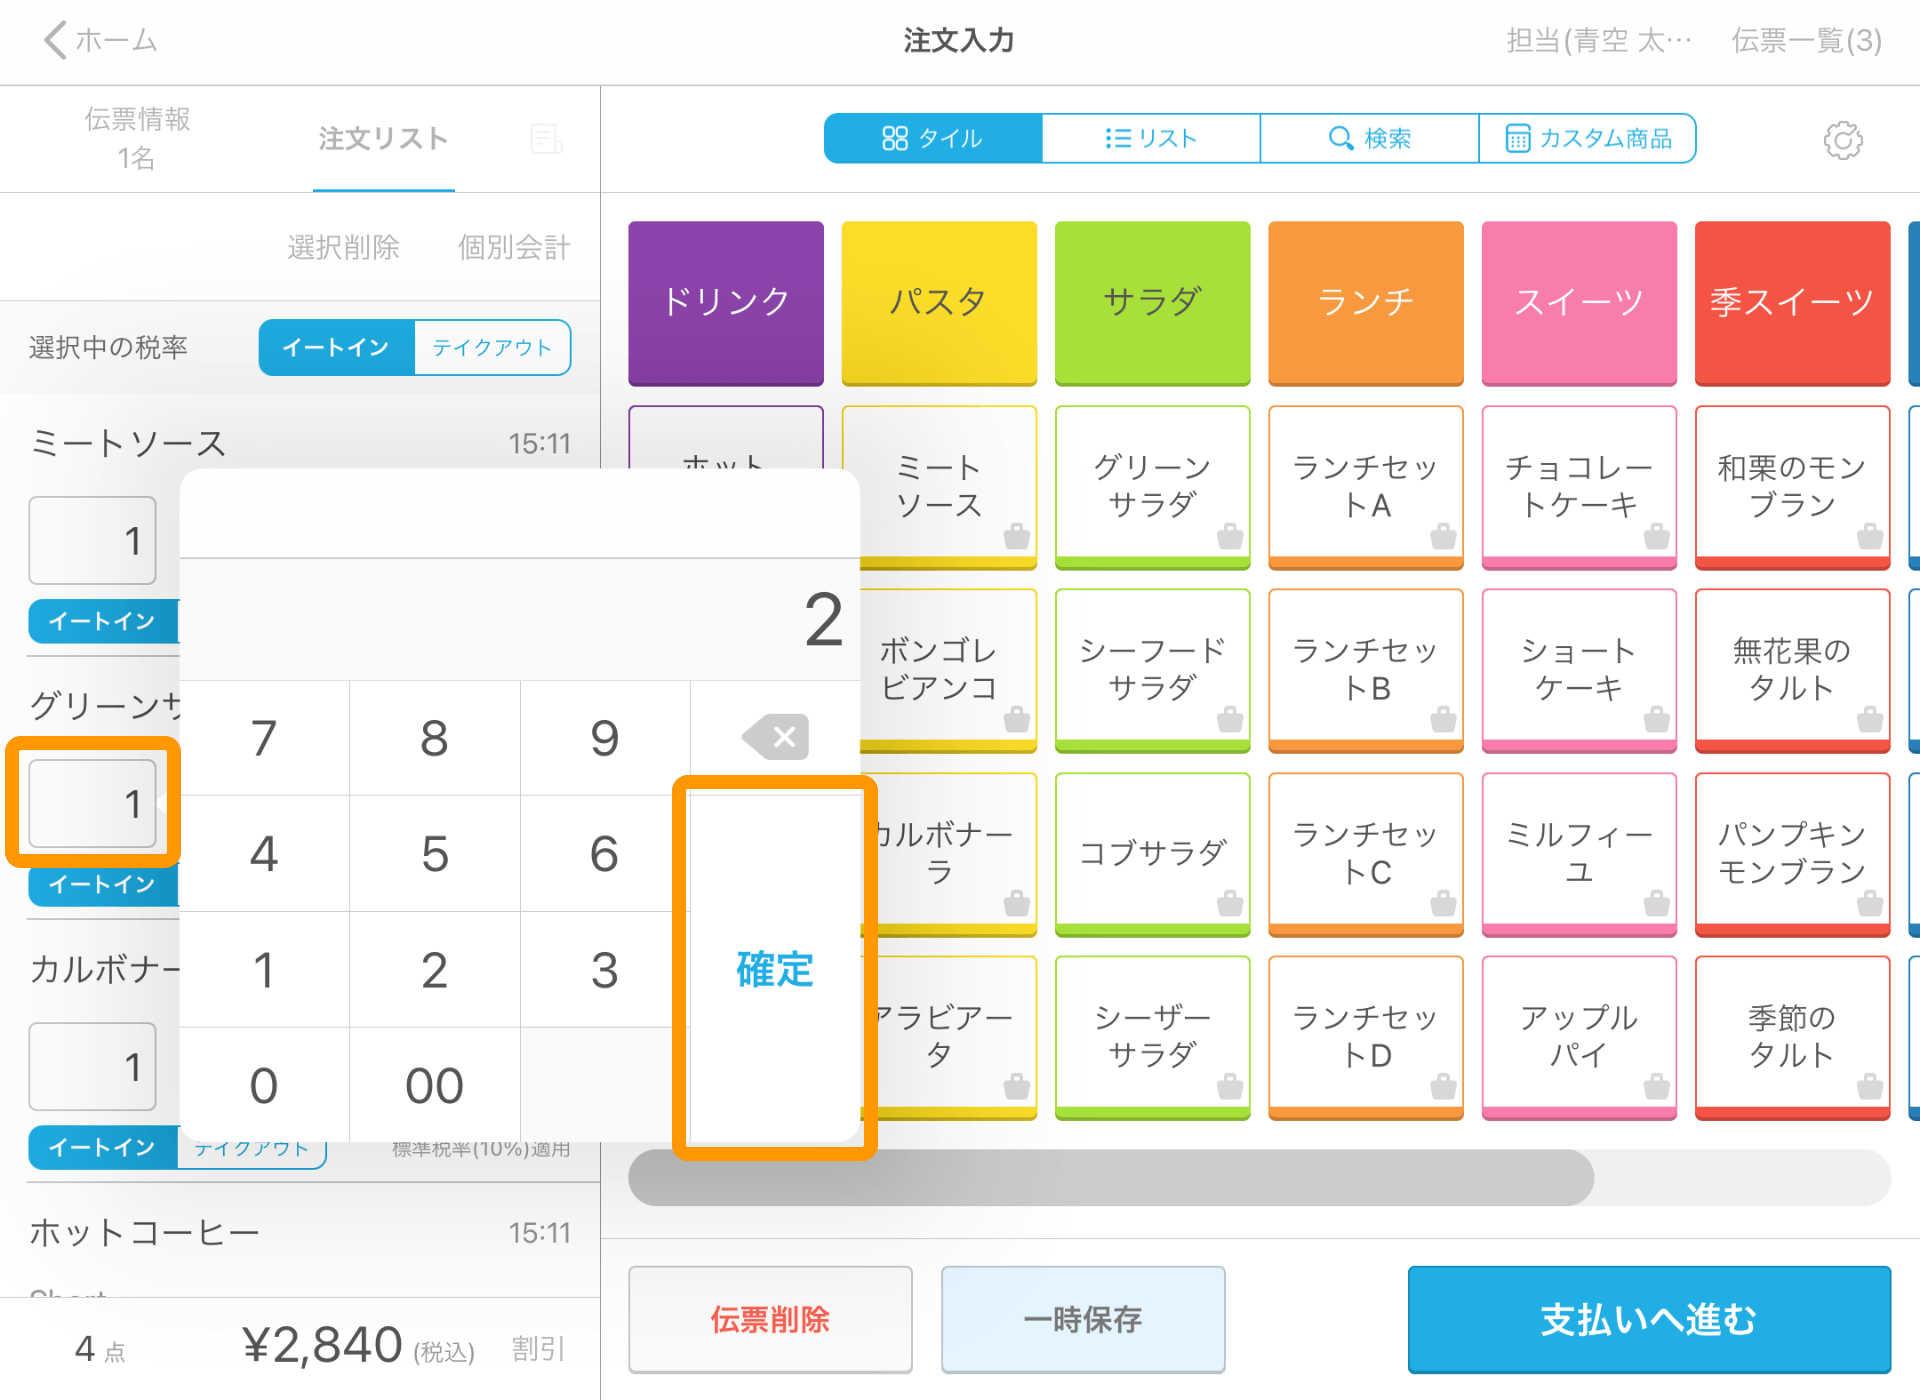Viewport: 1920px width, 1400px height.
Task: Toggle イートイン under グリーンサラダ item
Action: (103, 884)
